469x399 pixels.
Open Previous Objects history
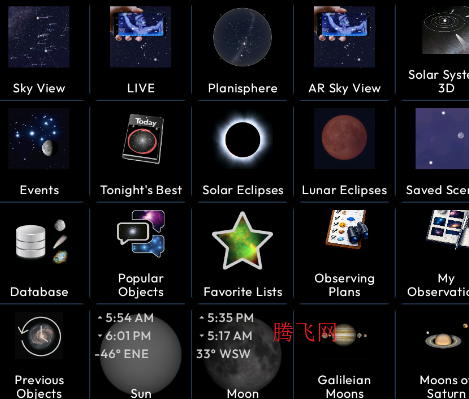click(39, 352)
